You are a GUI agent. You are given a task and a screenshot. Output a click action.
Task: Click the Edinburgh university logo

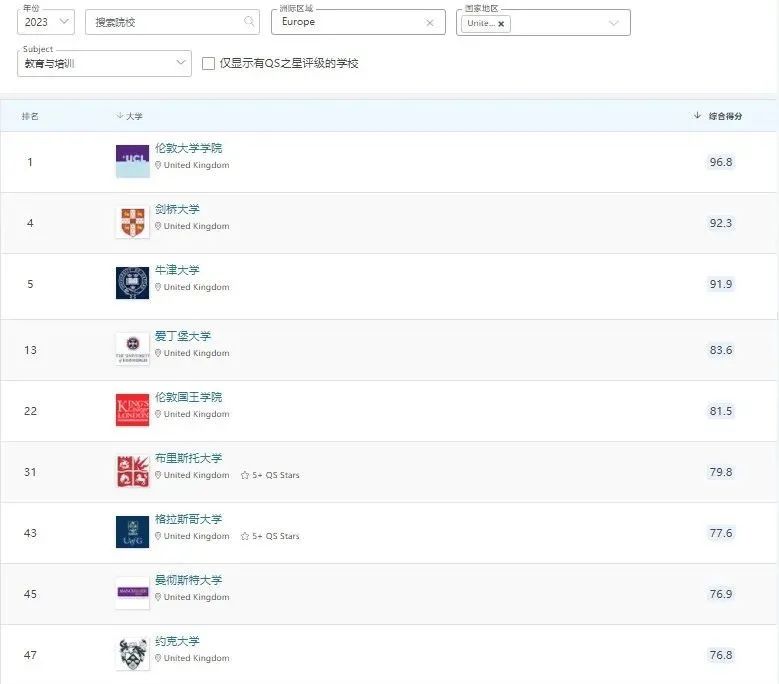pyautogui.click(x=133, y=349)
